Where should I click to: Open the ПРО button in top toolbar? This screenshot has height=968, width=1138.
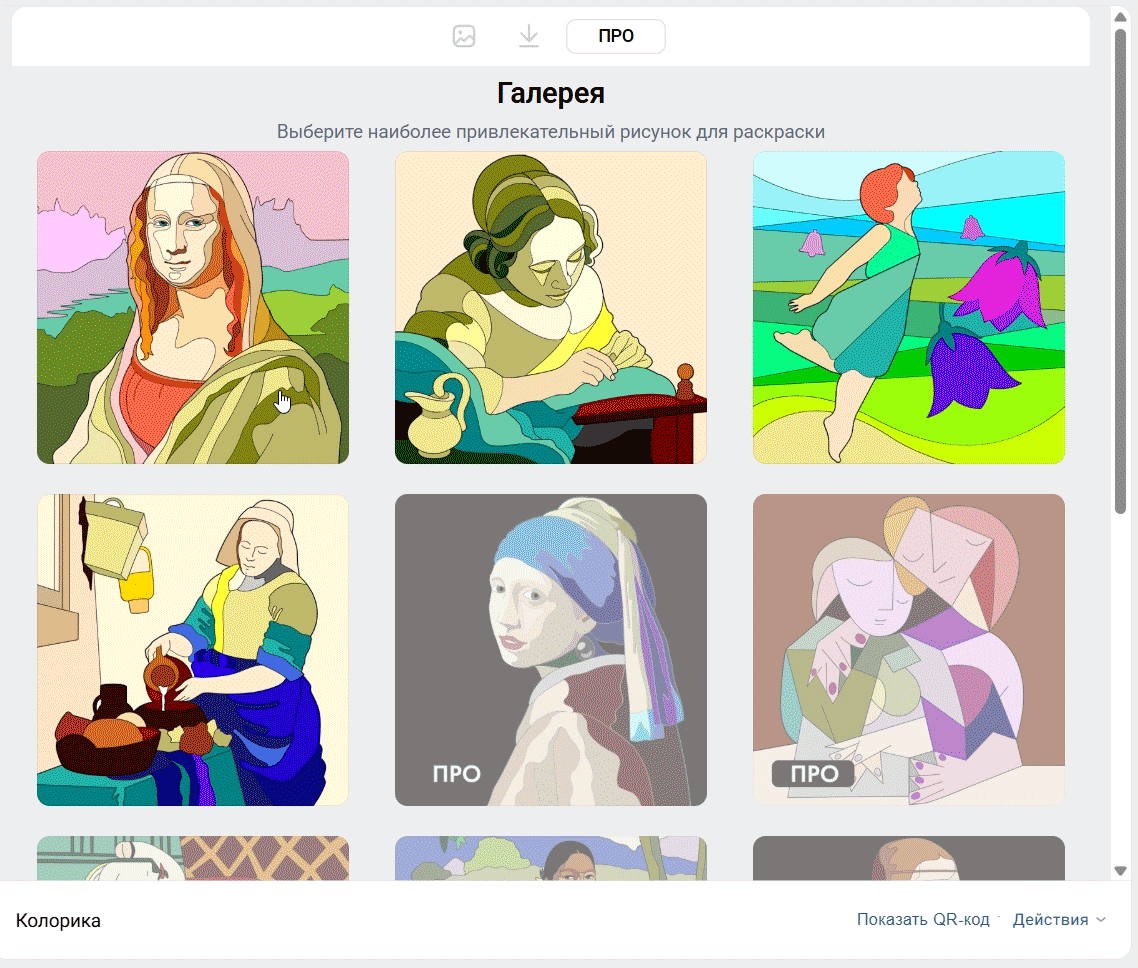click(x=615, y=36)
